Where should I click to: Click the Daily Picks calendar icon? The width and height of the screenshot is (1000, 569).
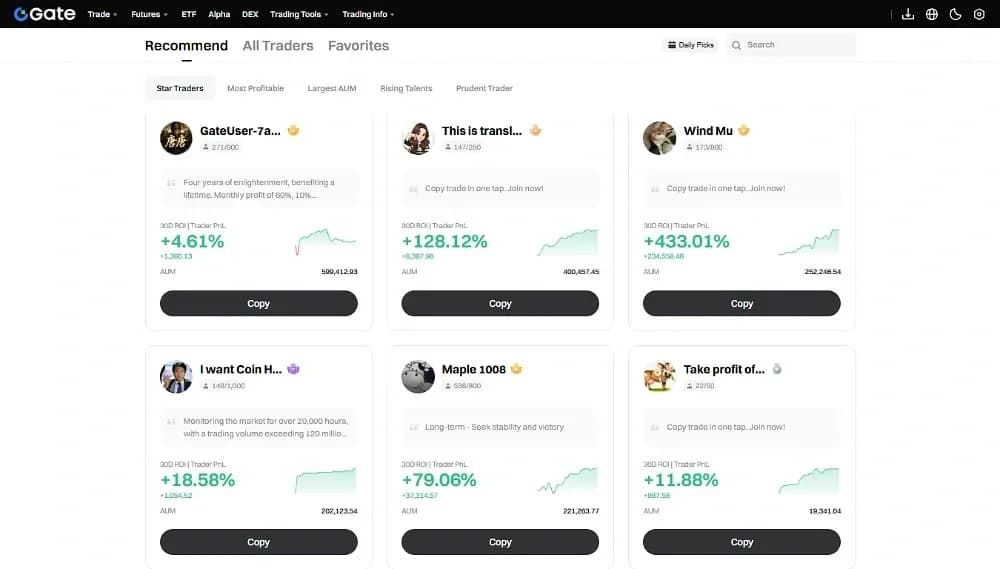pyautogui.click(x=672, y=45)
